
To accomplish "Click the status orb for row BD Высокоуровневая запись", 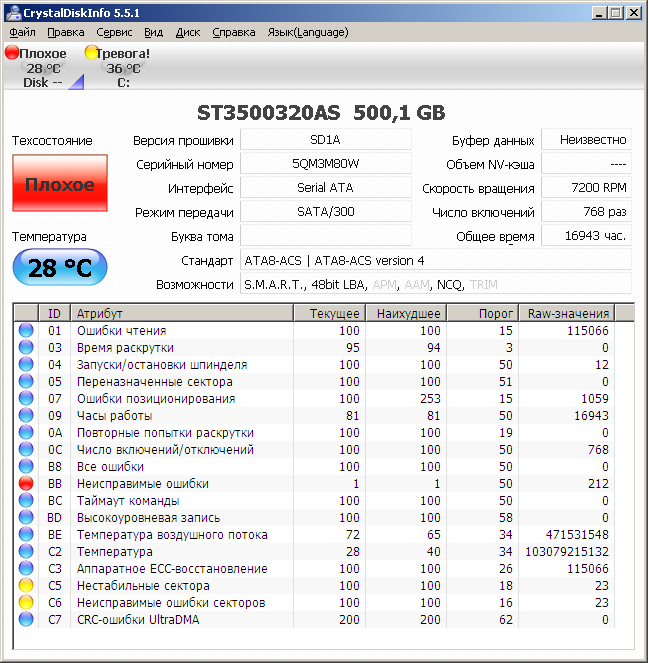I will click(x=26, y=517).
